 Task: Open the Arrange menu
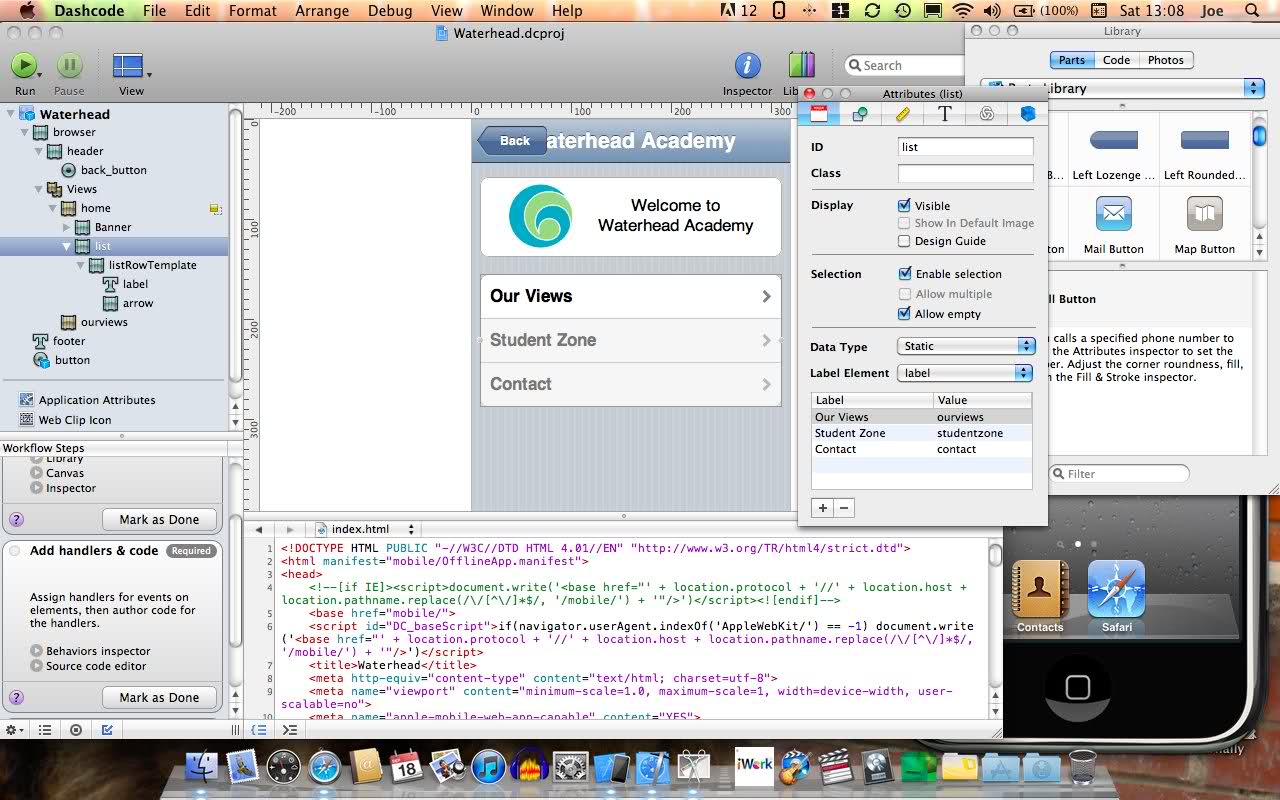(x=322, y=11)
